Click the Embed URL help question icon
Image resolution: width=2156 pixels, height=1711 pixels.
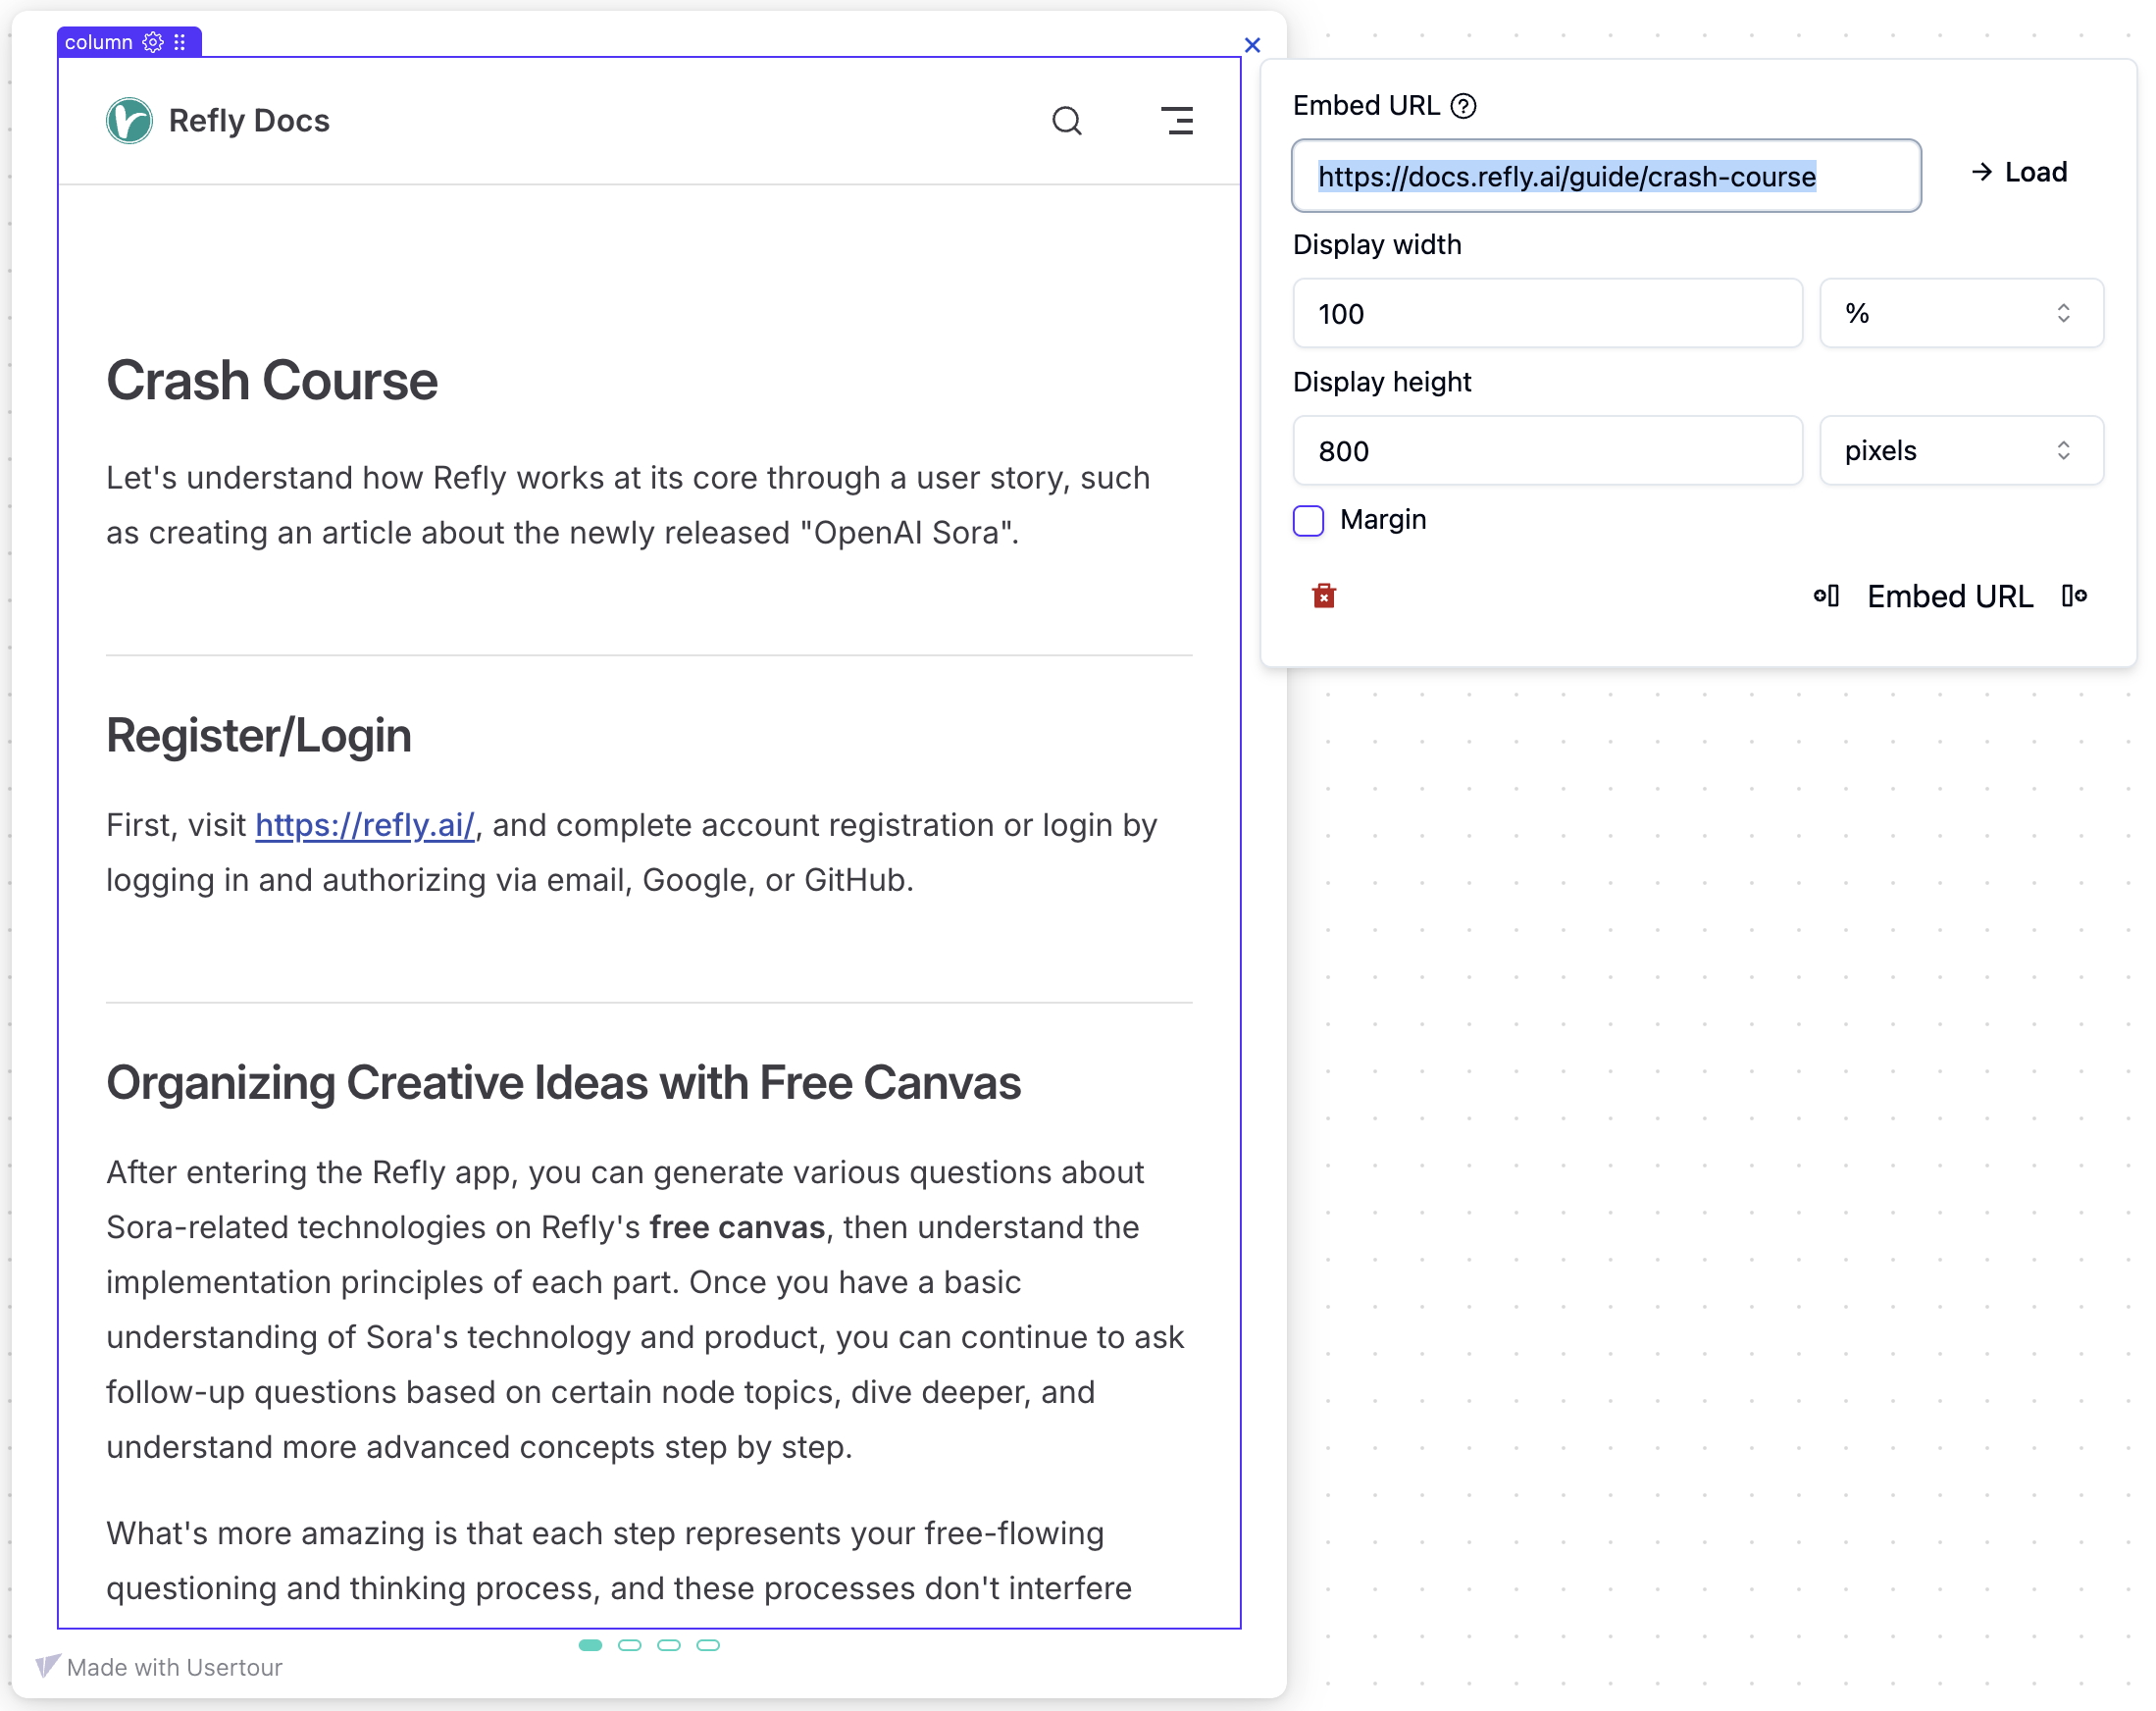click(1463, 106)
